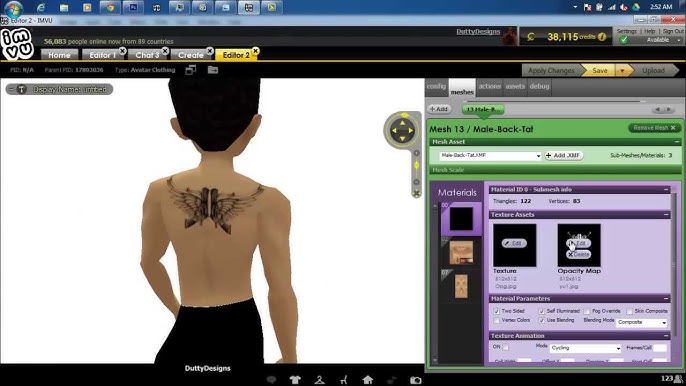686x386 pixels.
Task: Collapse the Material Parameters section
Action: 666,298
